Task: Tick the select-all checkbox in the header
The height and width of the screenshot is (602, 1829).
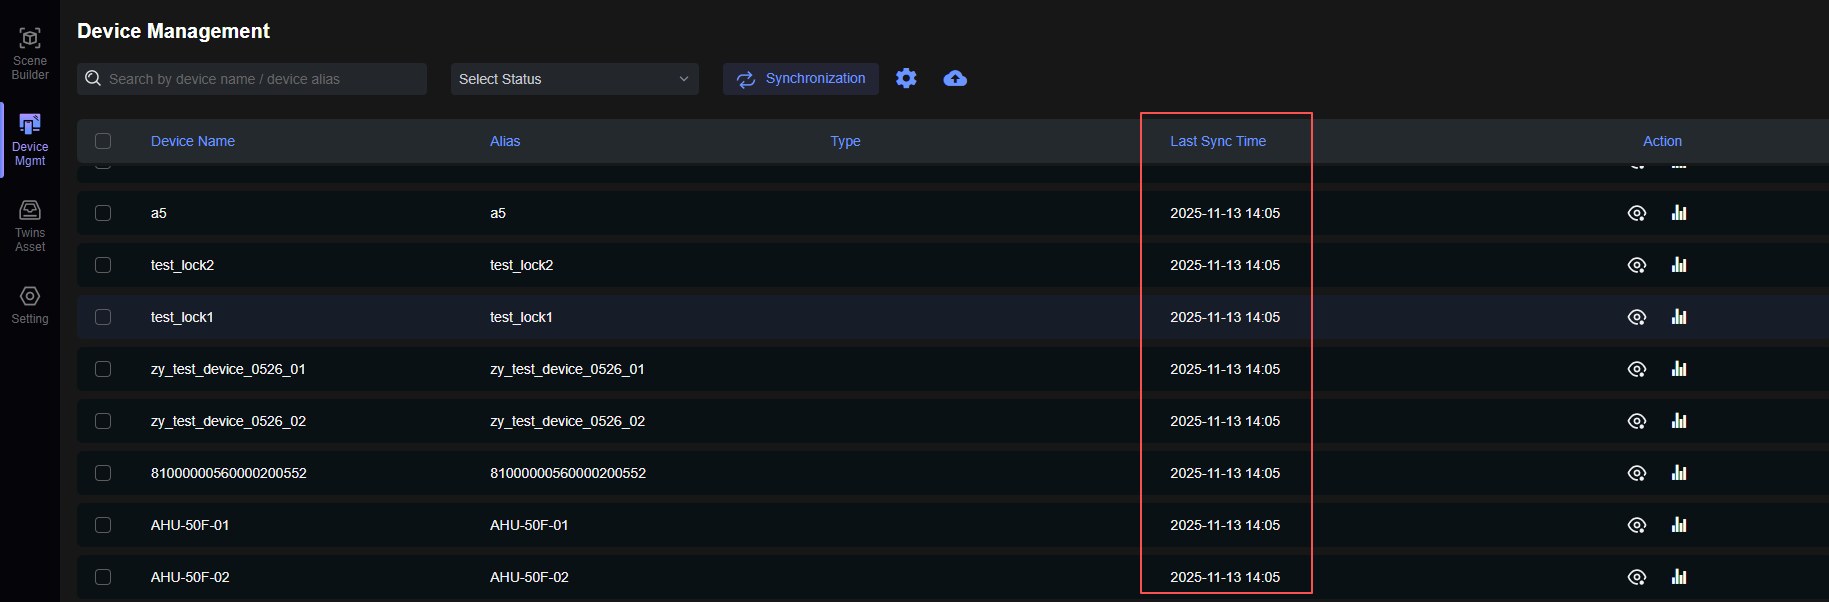Action: pyautogui.click(x=103, y=141)
